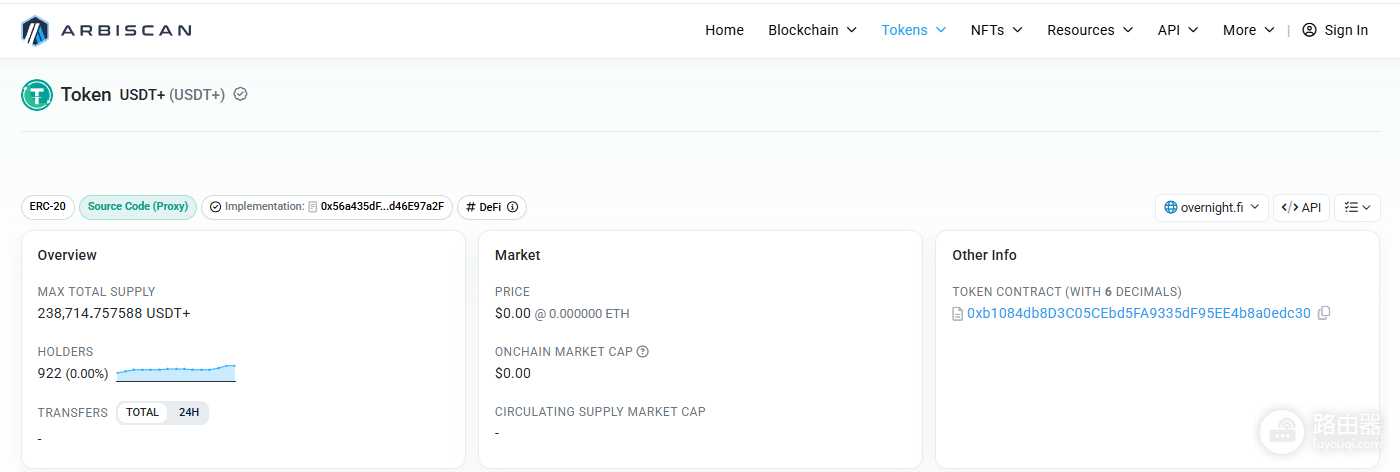Click the USDT+ token logo icon
This screenshot has height=472, width=1400.
coord(37,95)
